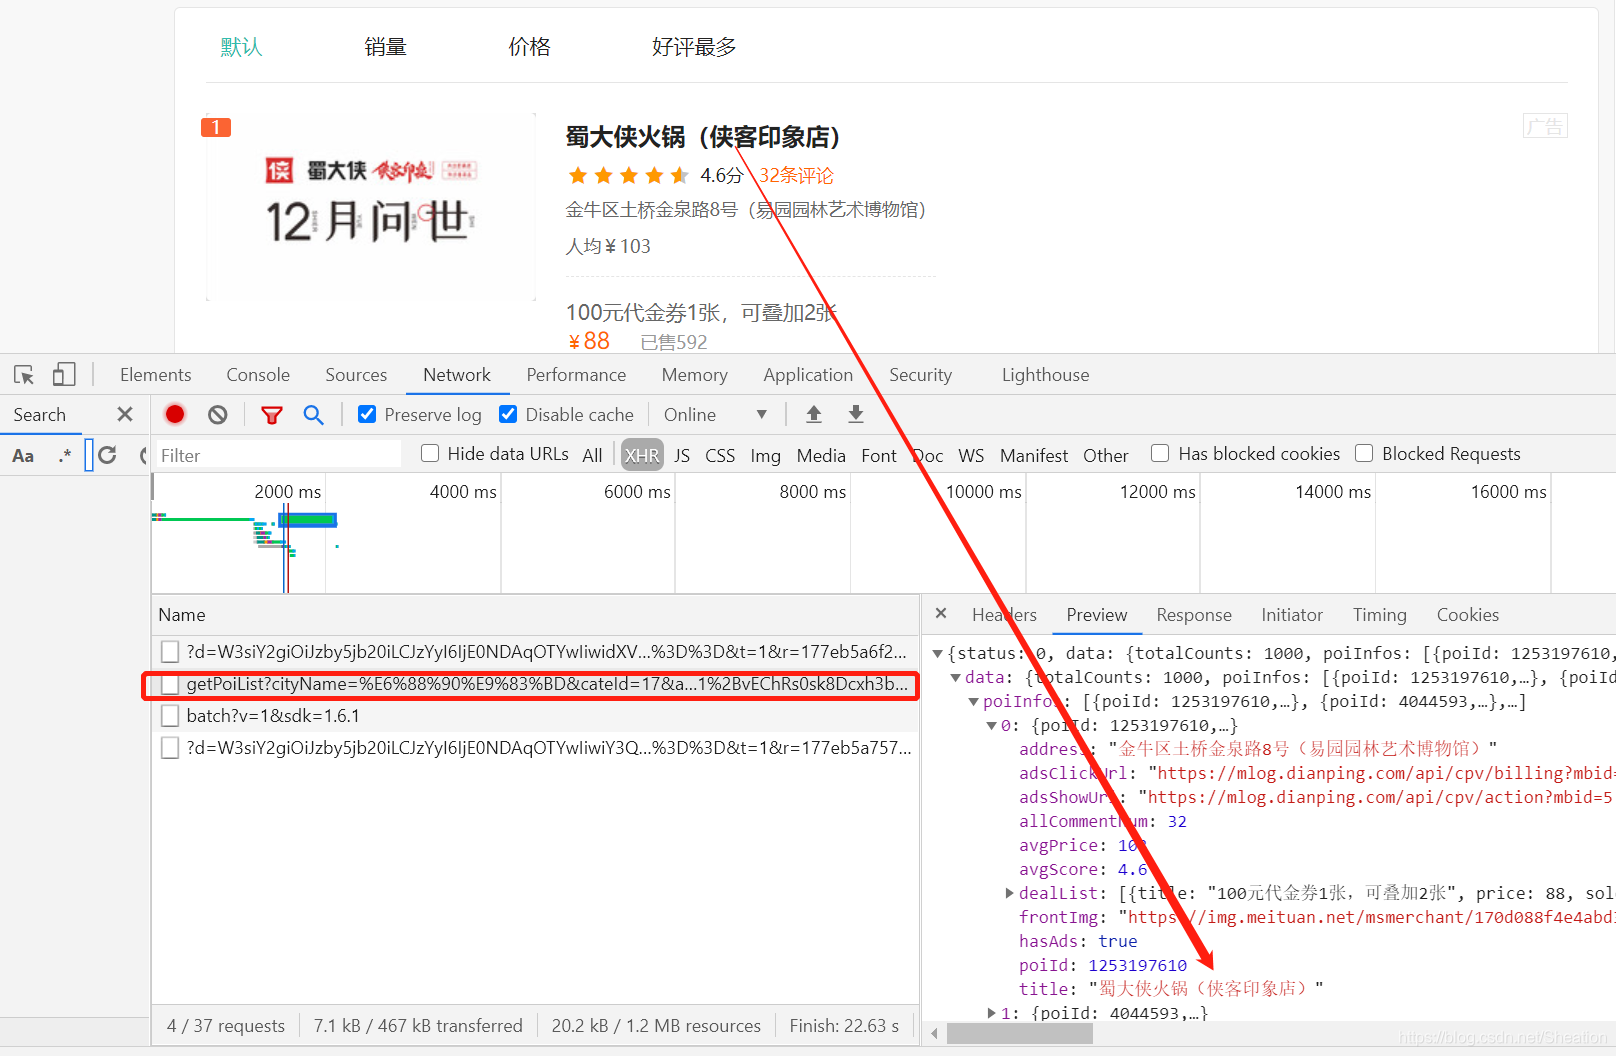
Task: Filter requests by JS type
Action: click(682, 456)
